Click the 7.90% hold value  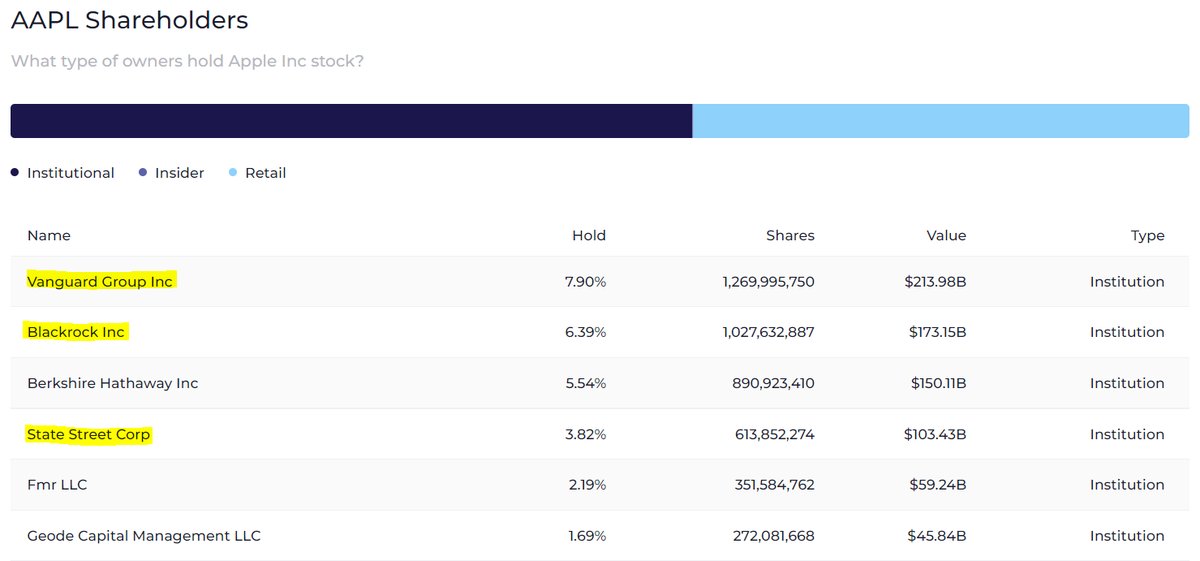point(585,282)
